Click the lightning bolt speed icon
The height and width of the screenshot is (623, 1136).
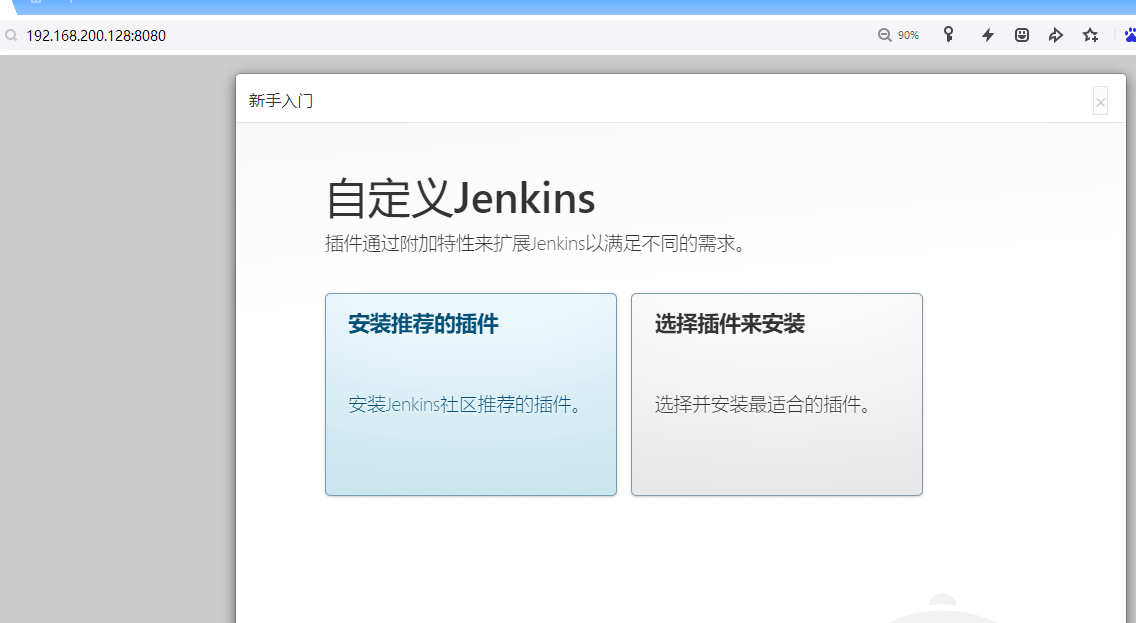tap(987, 35)
